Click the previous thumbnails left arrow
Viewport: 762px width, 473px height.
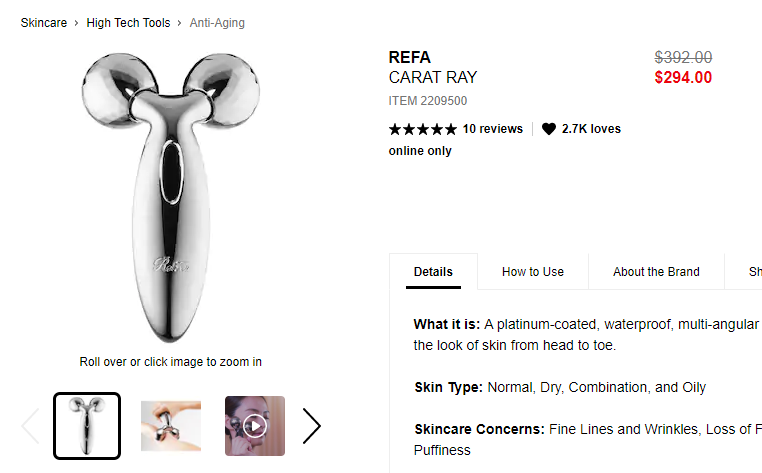[x=30, y=426]
